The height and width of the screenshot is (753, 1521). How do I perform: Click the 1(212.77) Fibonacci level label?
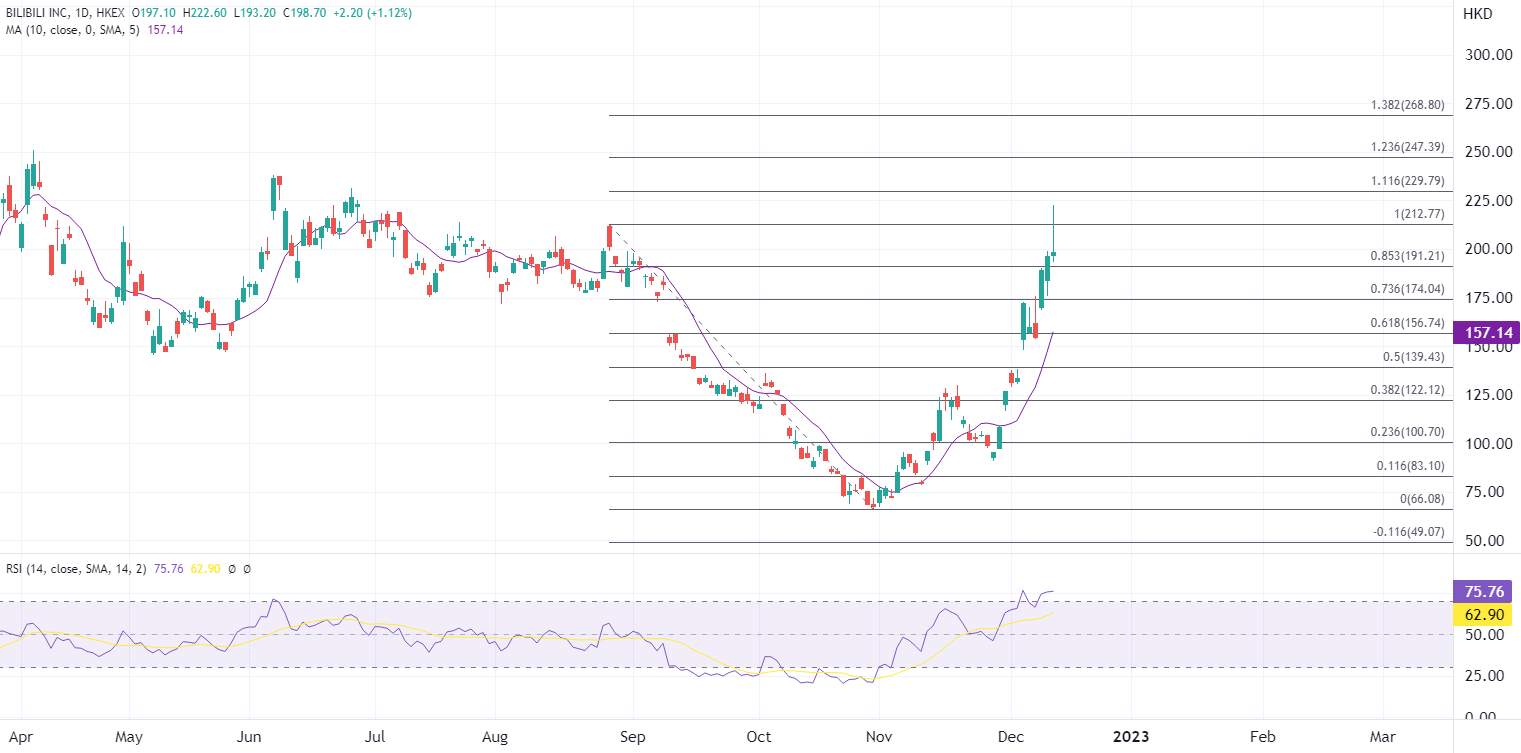[x=1419, y=214]
